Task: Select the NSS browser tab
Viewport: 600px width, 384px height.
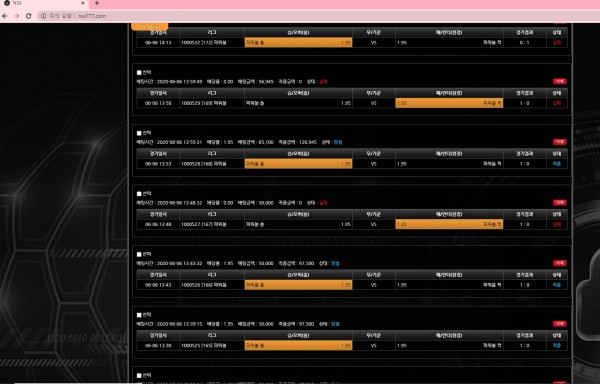Action: coord(44,3)
